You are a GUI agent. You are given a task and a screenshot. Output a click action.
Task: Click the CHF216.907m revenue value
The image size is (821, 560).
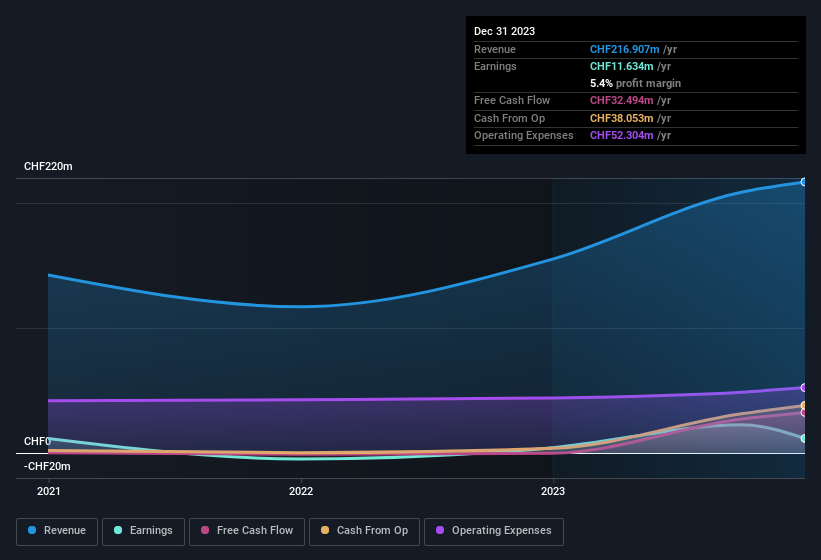pos(624,49)
